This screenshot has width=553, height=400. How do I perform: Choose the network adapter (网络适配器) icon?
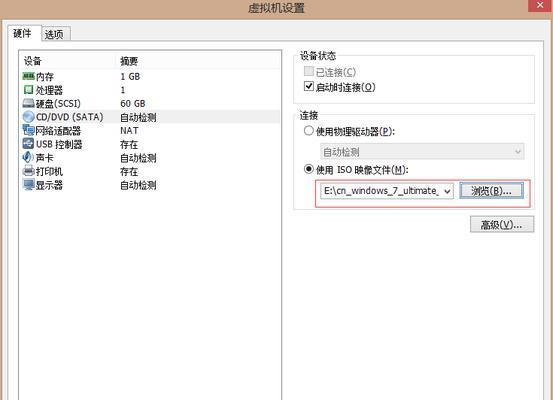pyautogui.click(x=28, y=130)
